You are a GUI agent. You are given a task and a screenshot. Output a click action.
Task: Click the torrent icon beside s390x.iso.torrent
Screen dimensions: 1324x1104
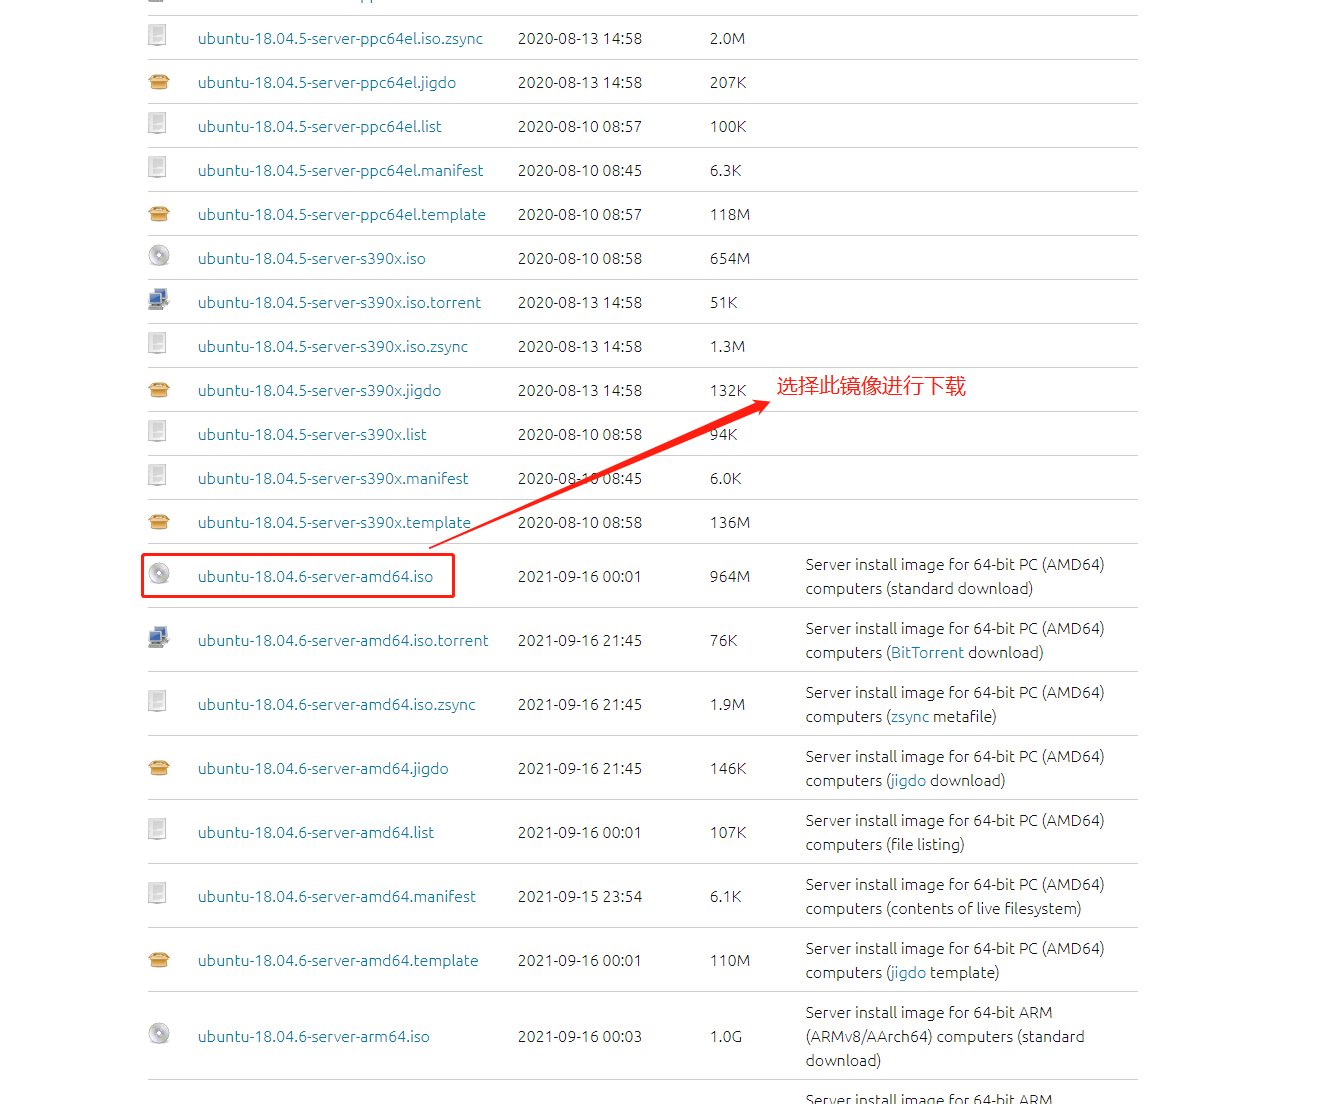(158, 300)
